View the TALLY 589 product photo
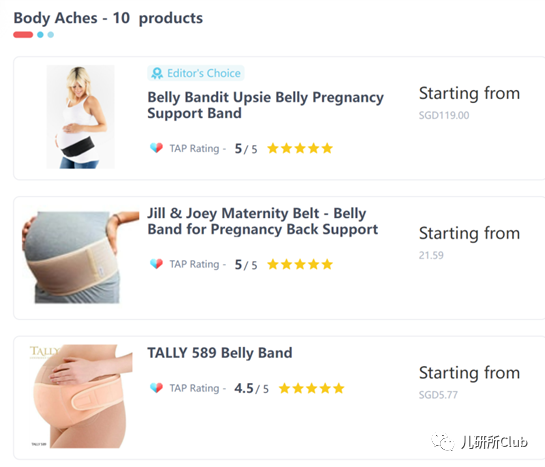Viewport: 545px width, 467px height. [x=81, y=396]
